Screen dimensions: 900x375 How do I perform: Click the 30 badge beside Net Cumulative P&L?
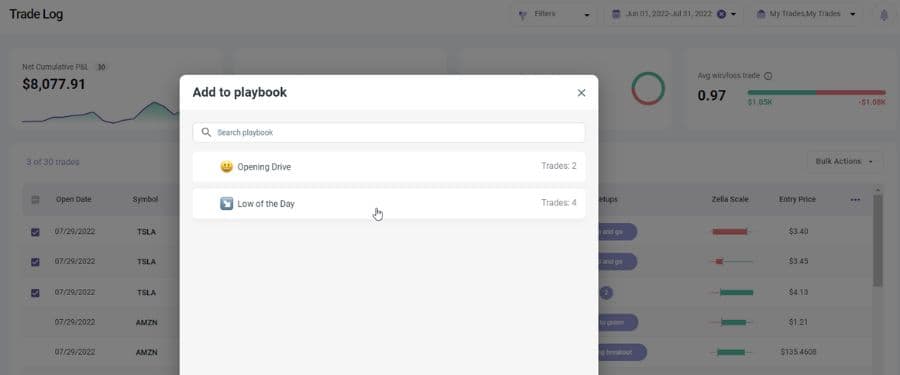(101, 67)
